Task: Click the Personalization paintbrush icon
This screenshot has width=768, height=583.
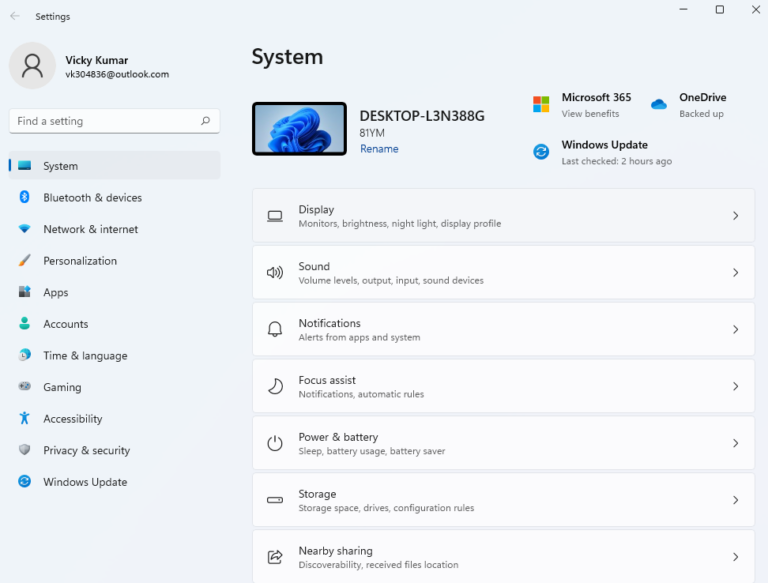Action: click(x=25, y=261)
